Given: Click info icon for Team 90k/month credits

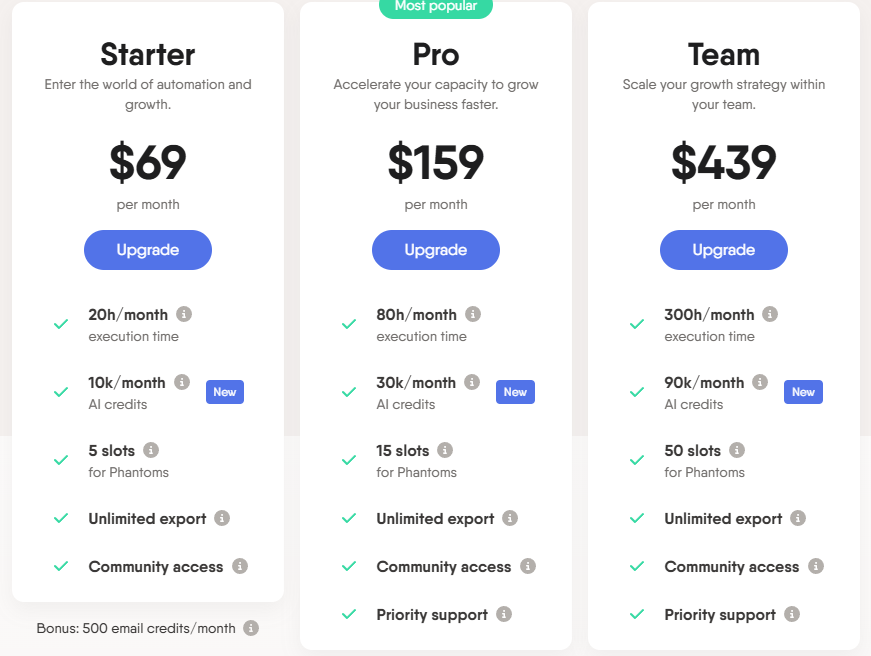Looking at the screenshot, I should [x=760, y=382].
